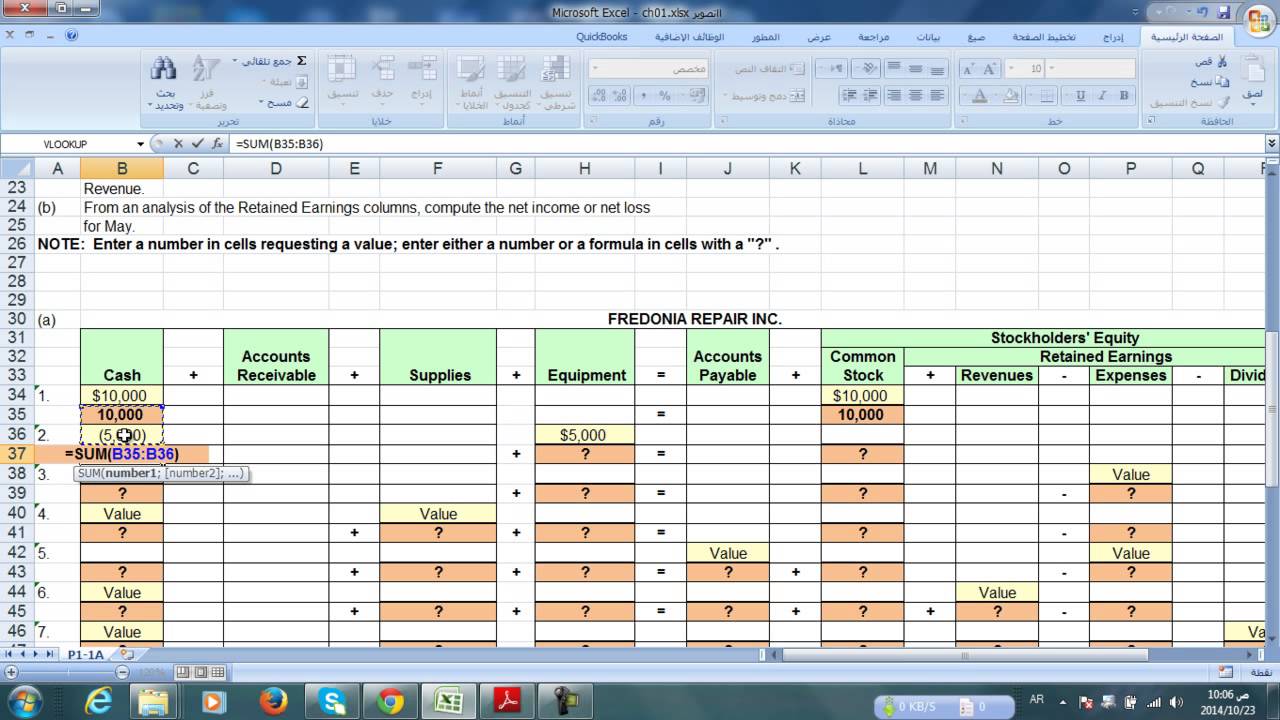Click the AutoSum sigma icon
This screenshot has width=1280, height=720.
[x=301, y=61]
